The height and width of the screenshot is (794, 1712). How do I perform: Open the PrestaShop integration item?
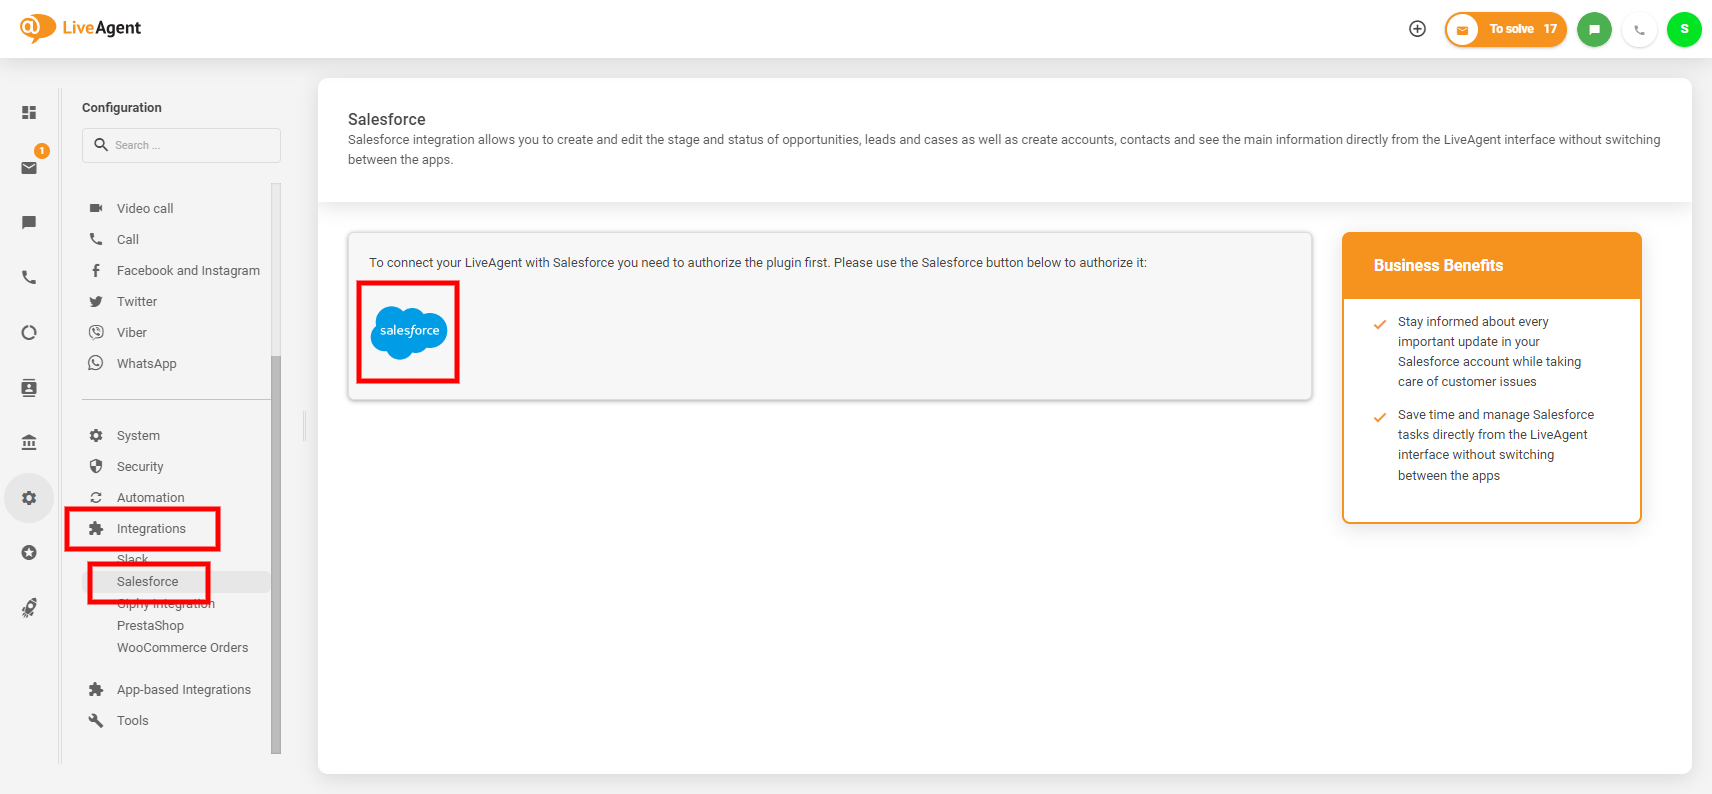(x=150, y=626)
